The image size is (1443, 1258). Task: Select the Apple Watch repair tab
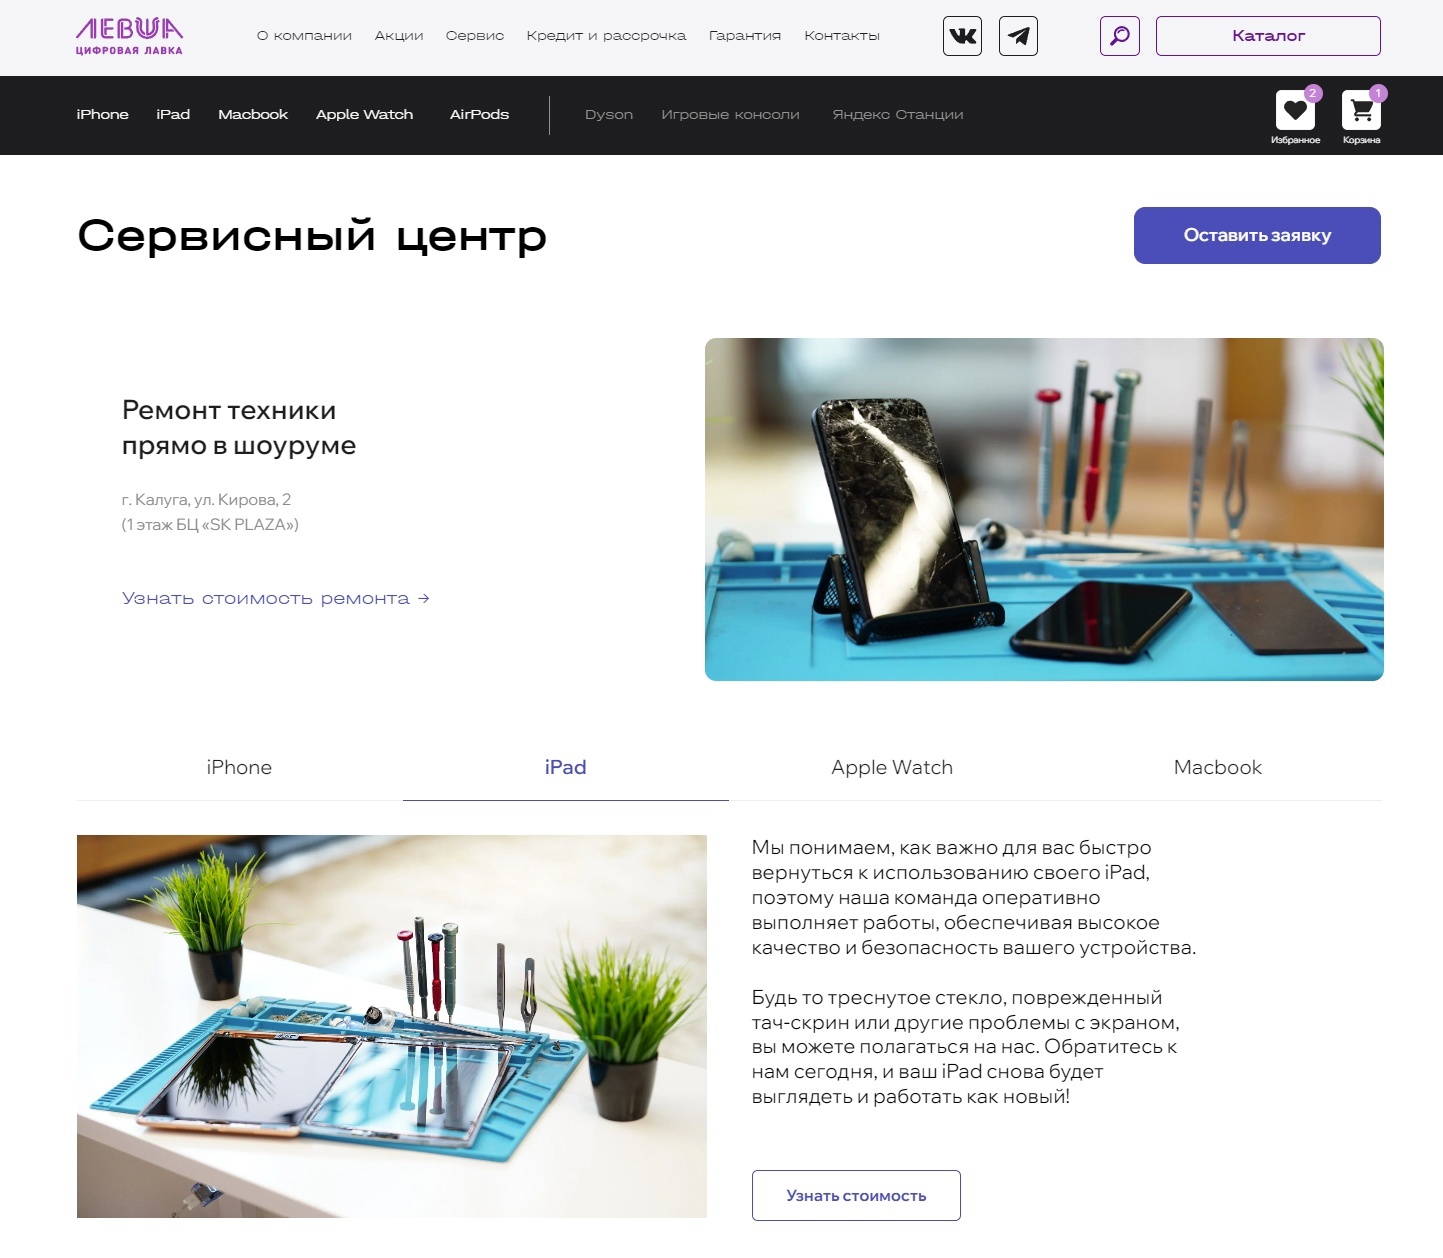892,767
